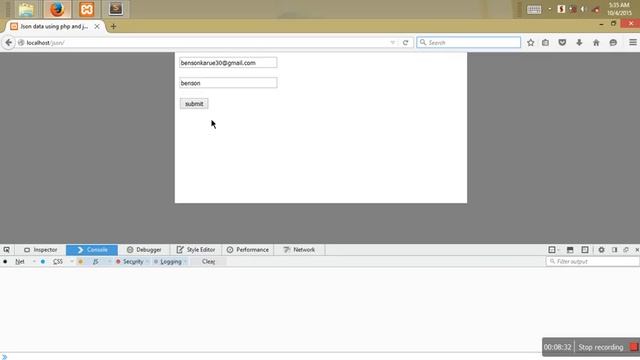Click the taskbar clock showing 10/4/2015
The width and height of the screenshot is (640, 360).
coord(619,9)
